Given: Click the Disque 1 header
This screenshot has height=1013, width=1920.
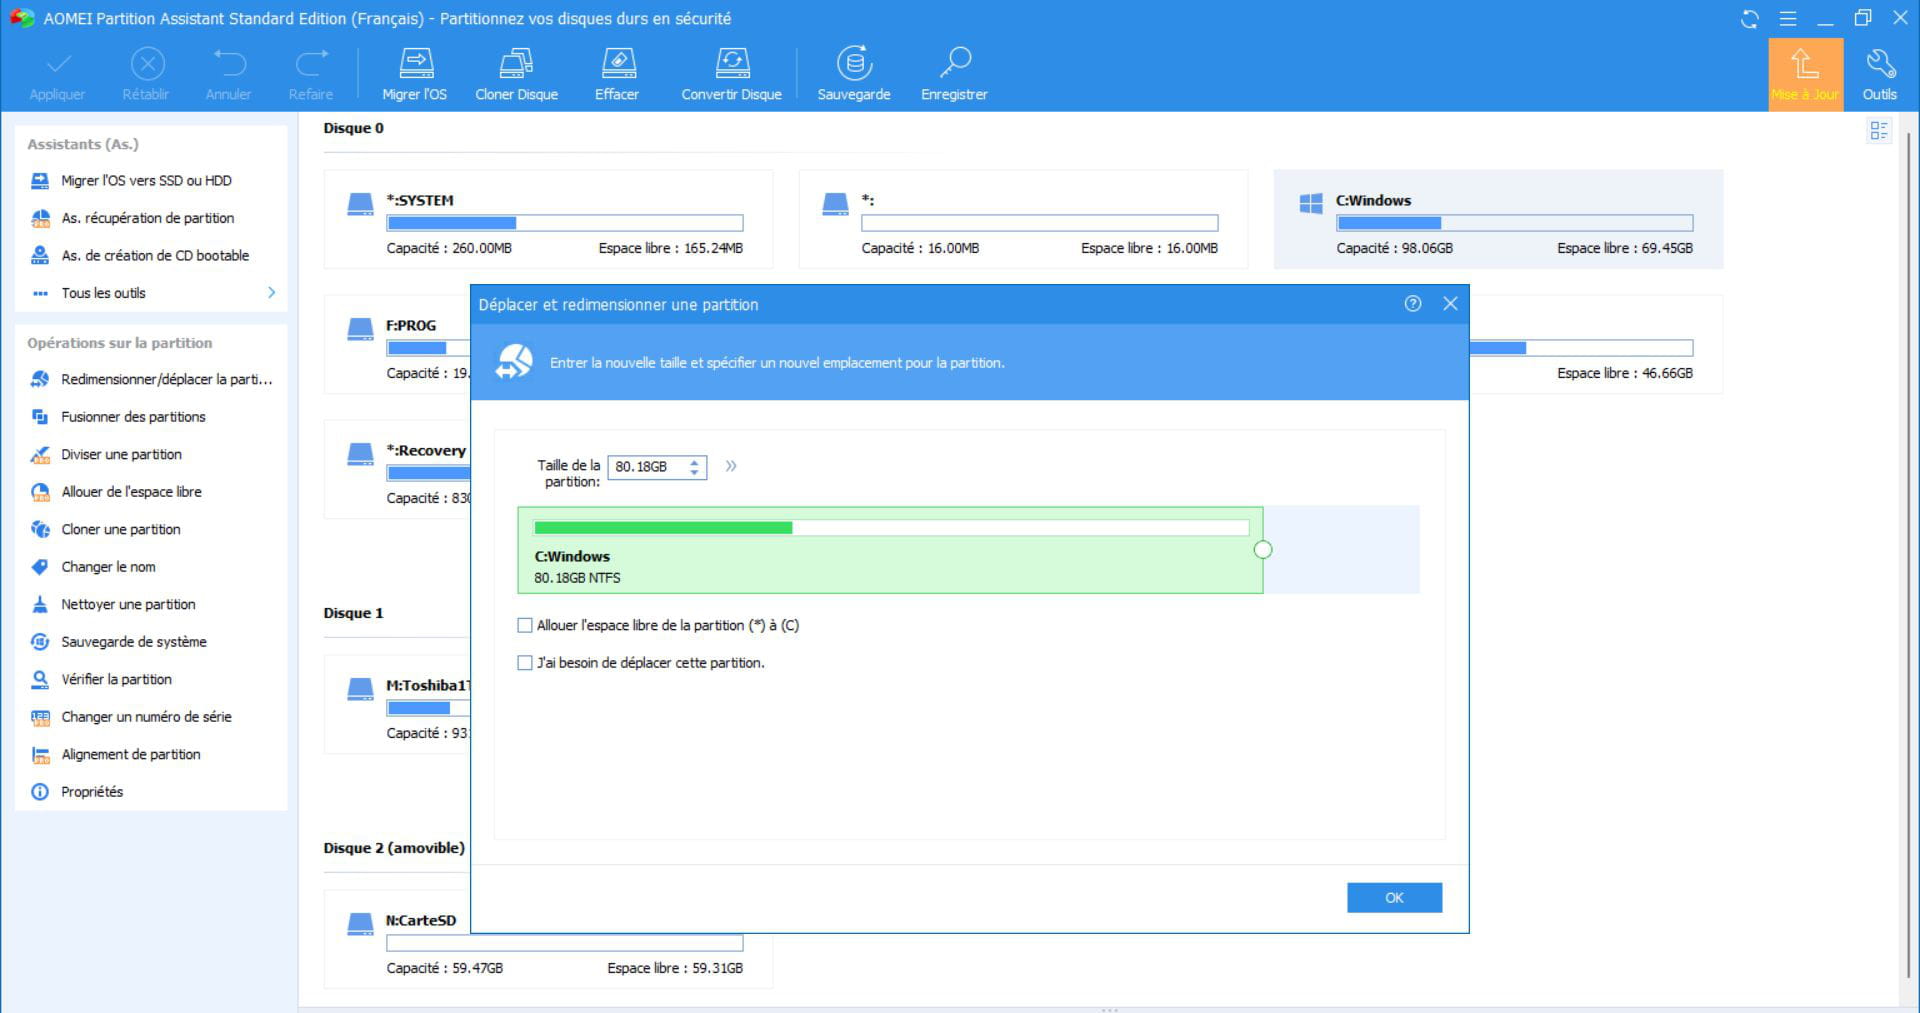Looking at the screenshot, I should (x=354, y=613).
